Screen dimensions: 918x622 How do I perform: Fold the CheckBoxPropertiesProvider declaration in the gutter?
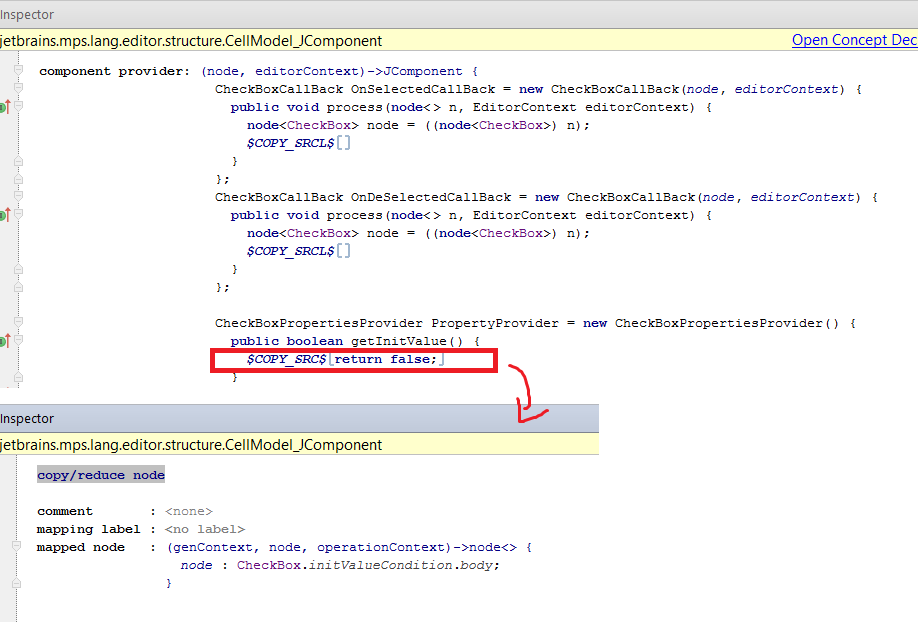(18, 323)
